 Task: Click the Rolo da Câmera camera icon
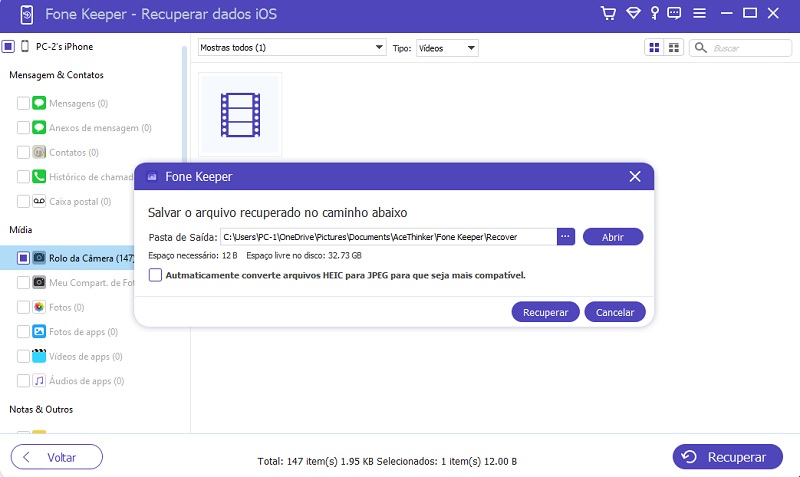click(39, 258)
